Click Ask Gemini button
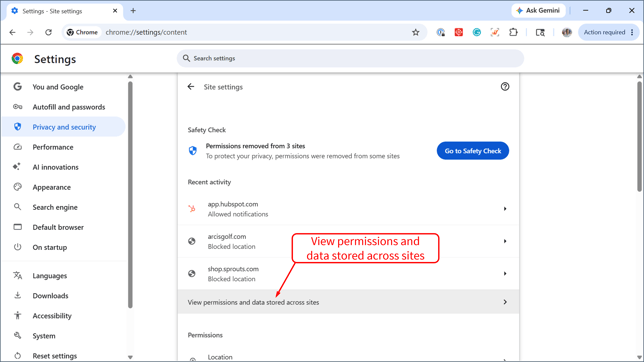Viewport: 644px width, 362px height. (538, 11)
